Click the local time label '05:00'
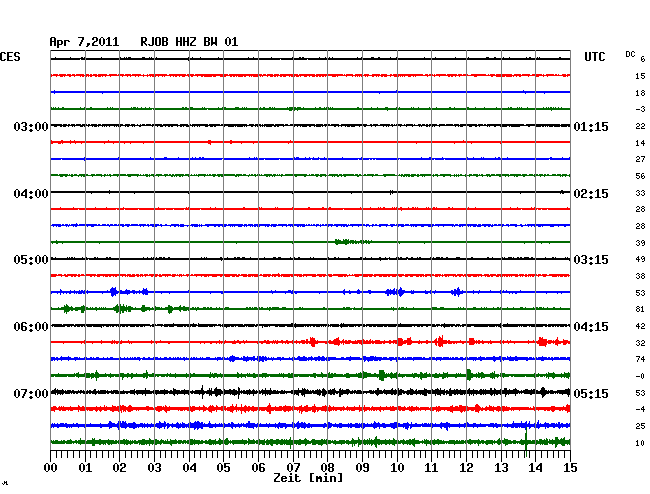 coord(31,260)
